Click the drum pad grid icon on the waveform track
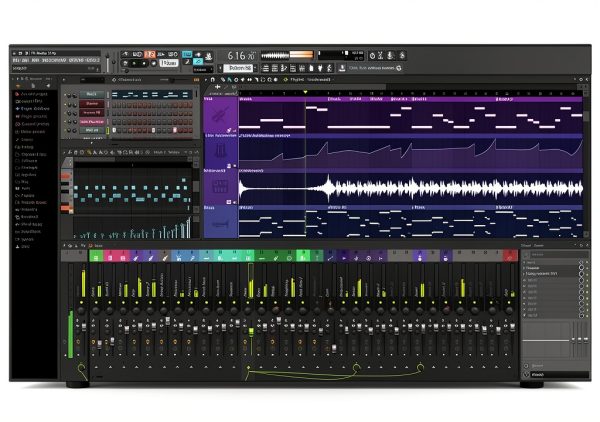Viewport: 600px width, 422px height. pyautogui.click(x=220, y=187)
